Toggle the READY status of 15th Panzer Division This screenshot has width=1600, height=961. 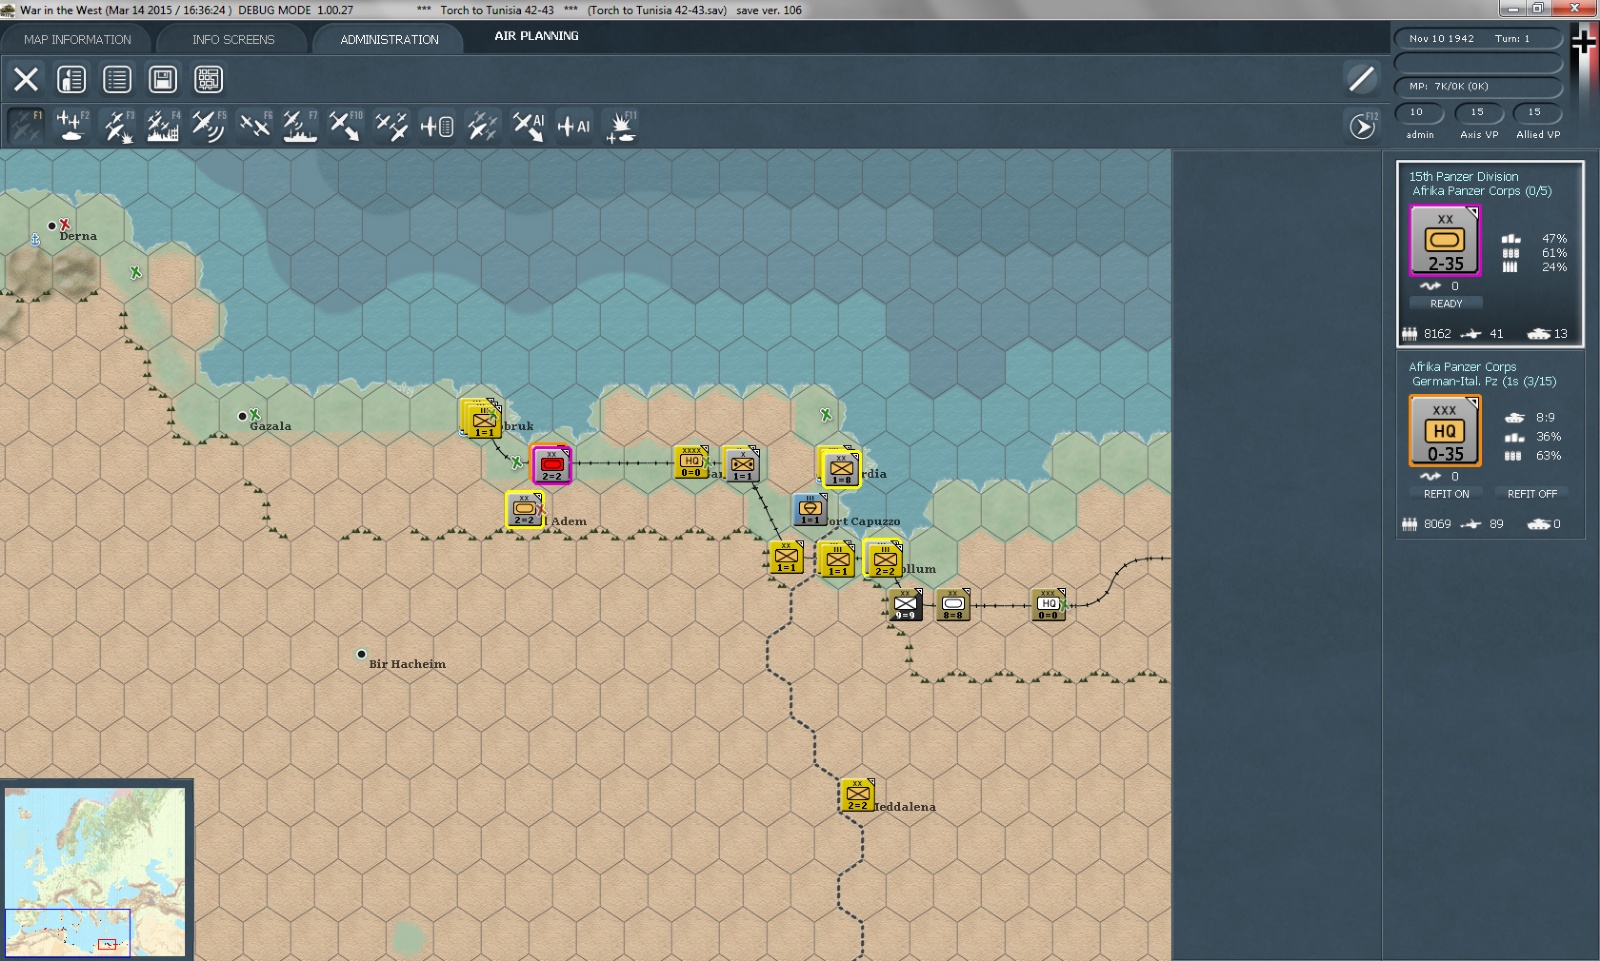1446,303
